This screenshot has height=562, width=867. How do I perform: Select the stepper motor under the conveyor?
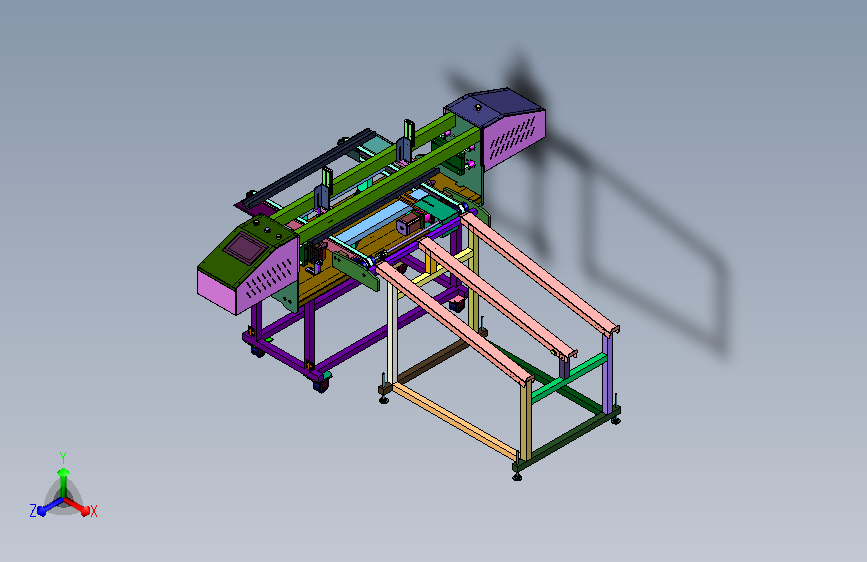(410, 224)
